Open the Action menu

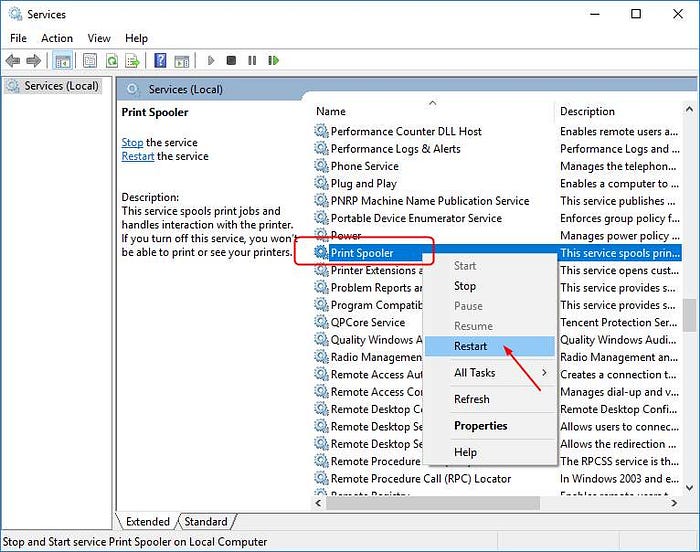tap(57, 38)
